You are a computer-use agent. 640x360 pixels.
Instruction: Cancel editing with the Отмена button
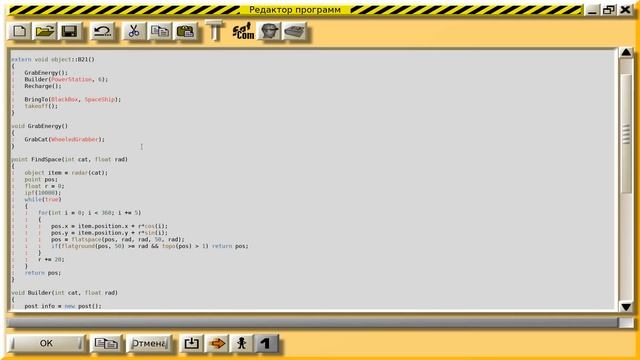point(149,343)
